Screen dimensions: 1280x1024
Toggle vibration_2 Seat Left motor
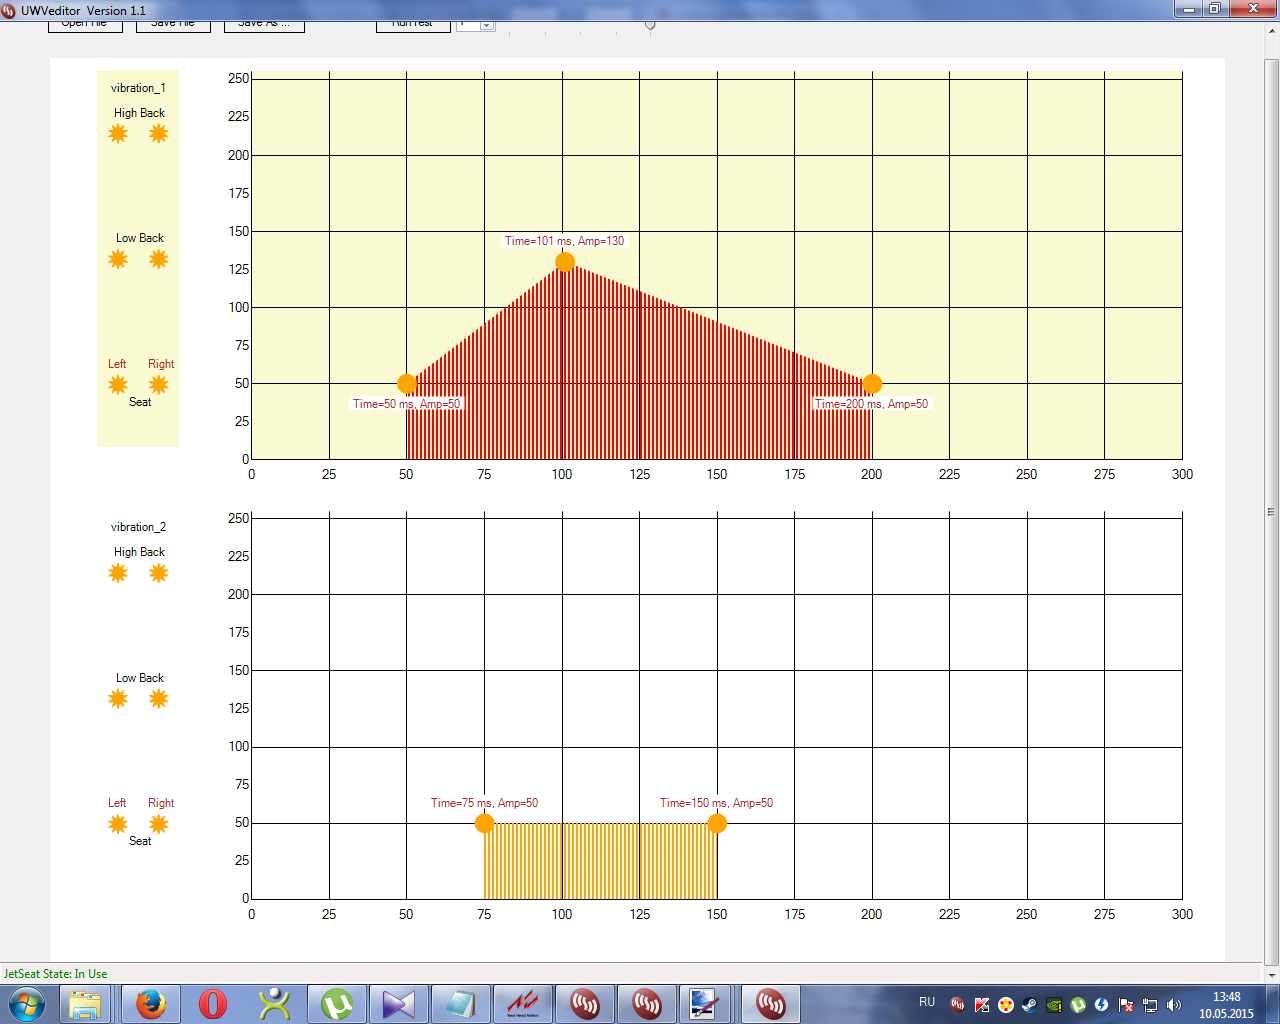[x=118, y=824]
